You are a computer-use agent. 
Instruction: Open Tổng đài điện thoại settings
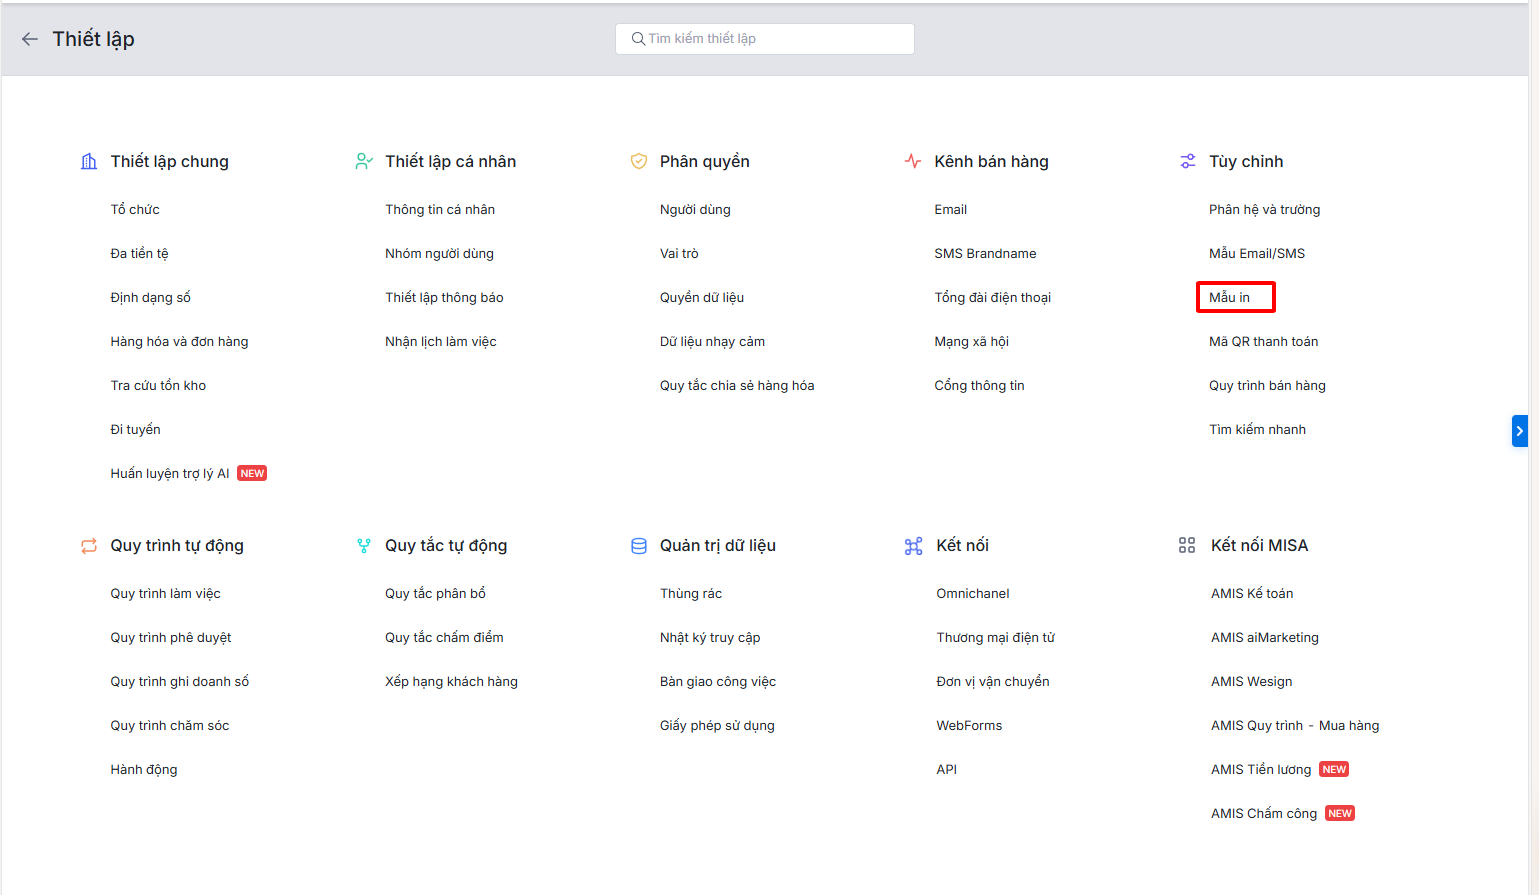(992, 298)
